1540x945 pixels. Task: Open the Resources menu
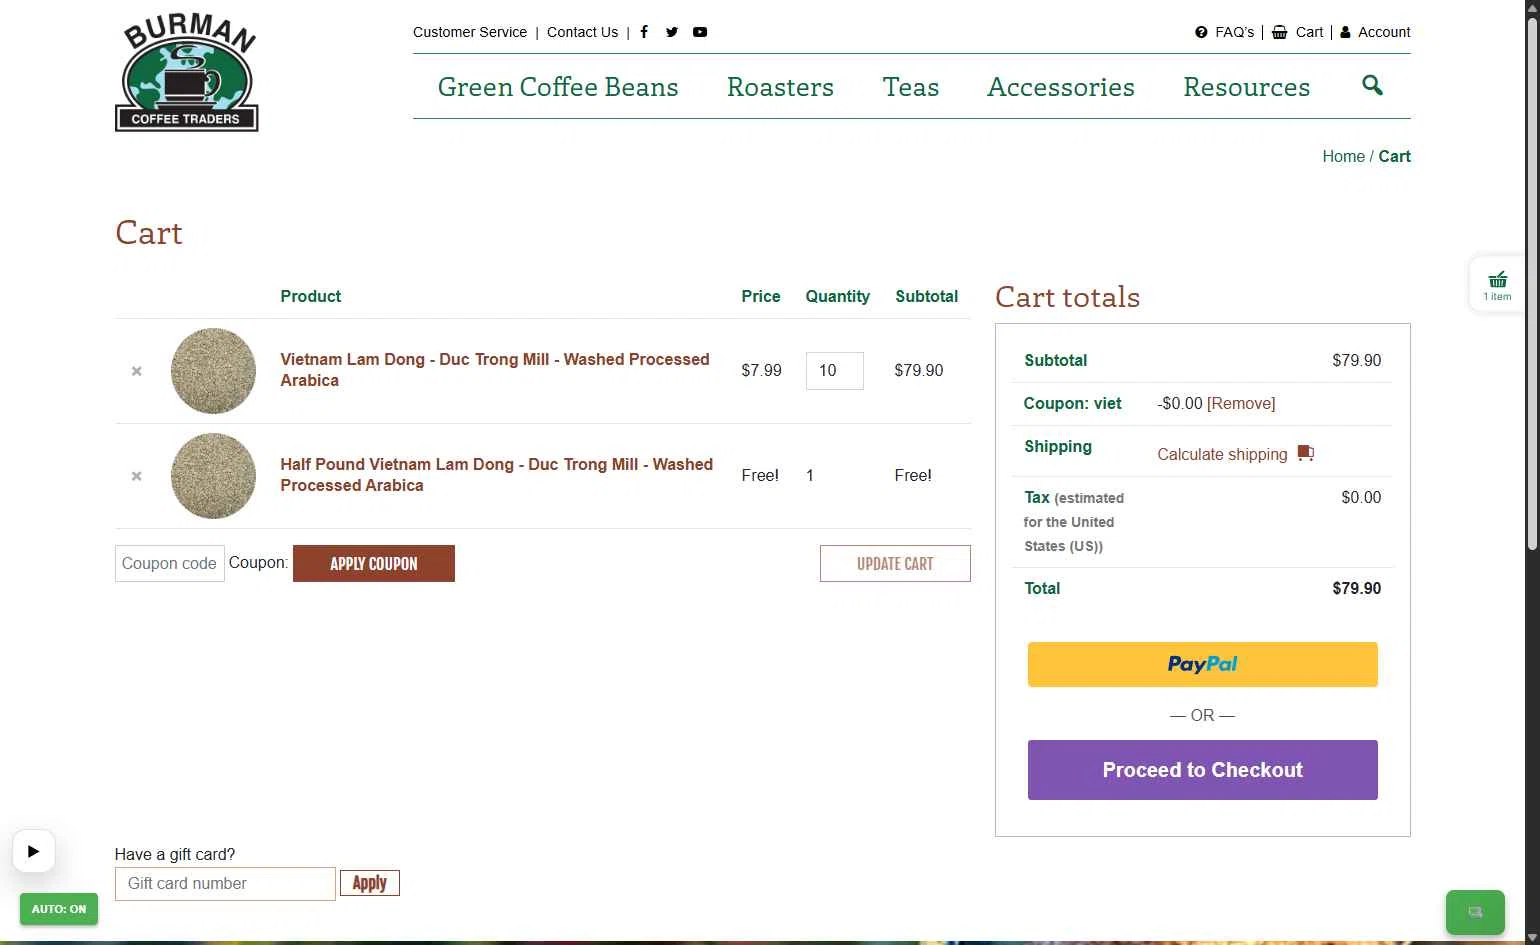coord(1246,87)
